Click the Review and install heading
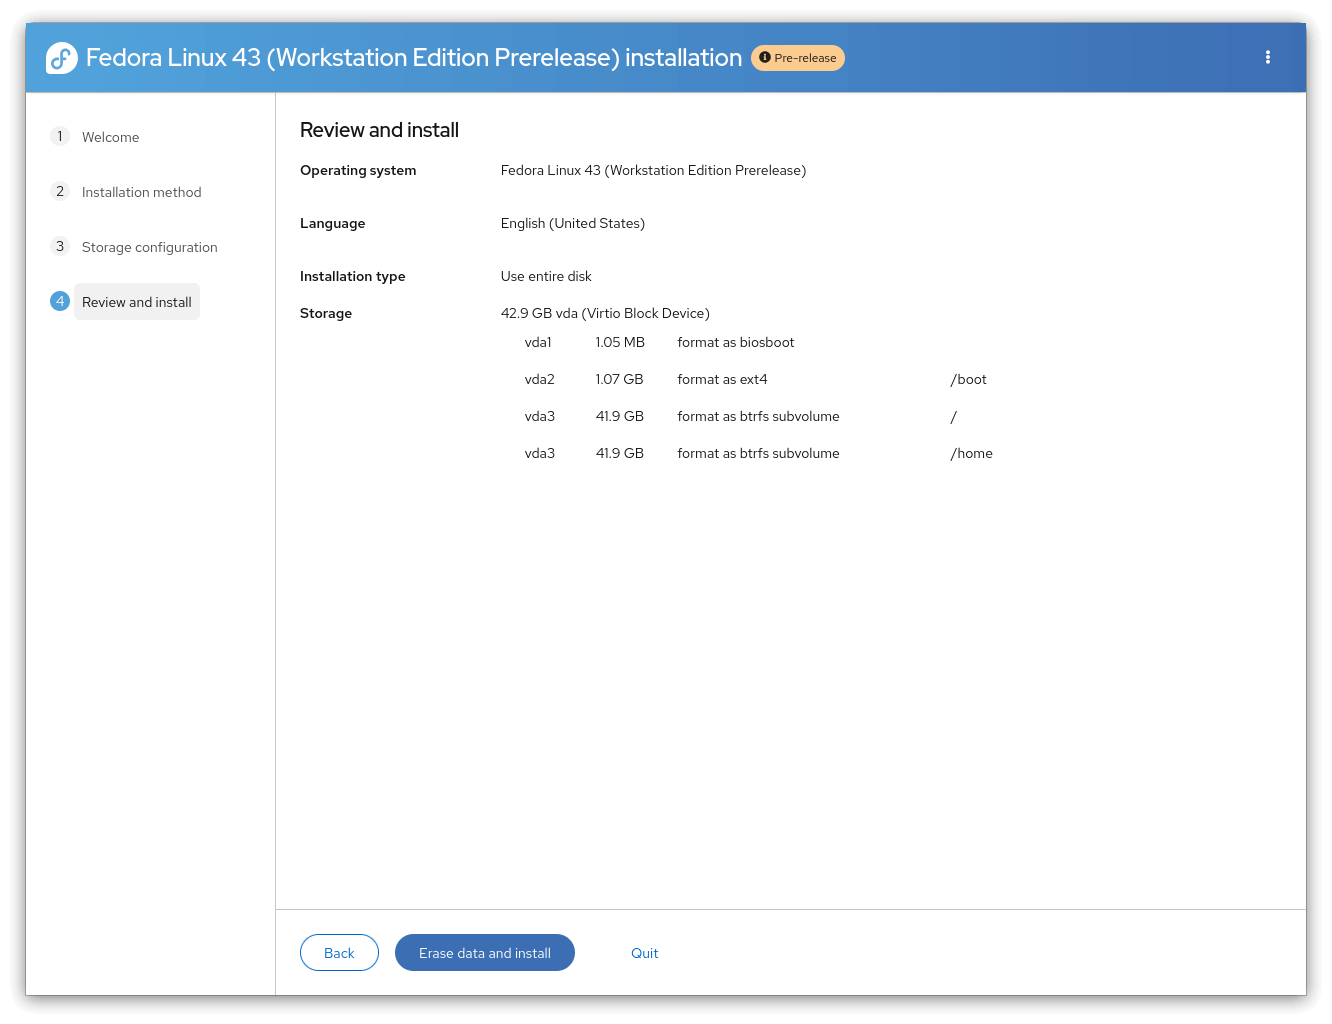The height and width of the screenshot is (1024, 1332). tap(379, 130)
